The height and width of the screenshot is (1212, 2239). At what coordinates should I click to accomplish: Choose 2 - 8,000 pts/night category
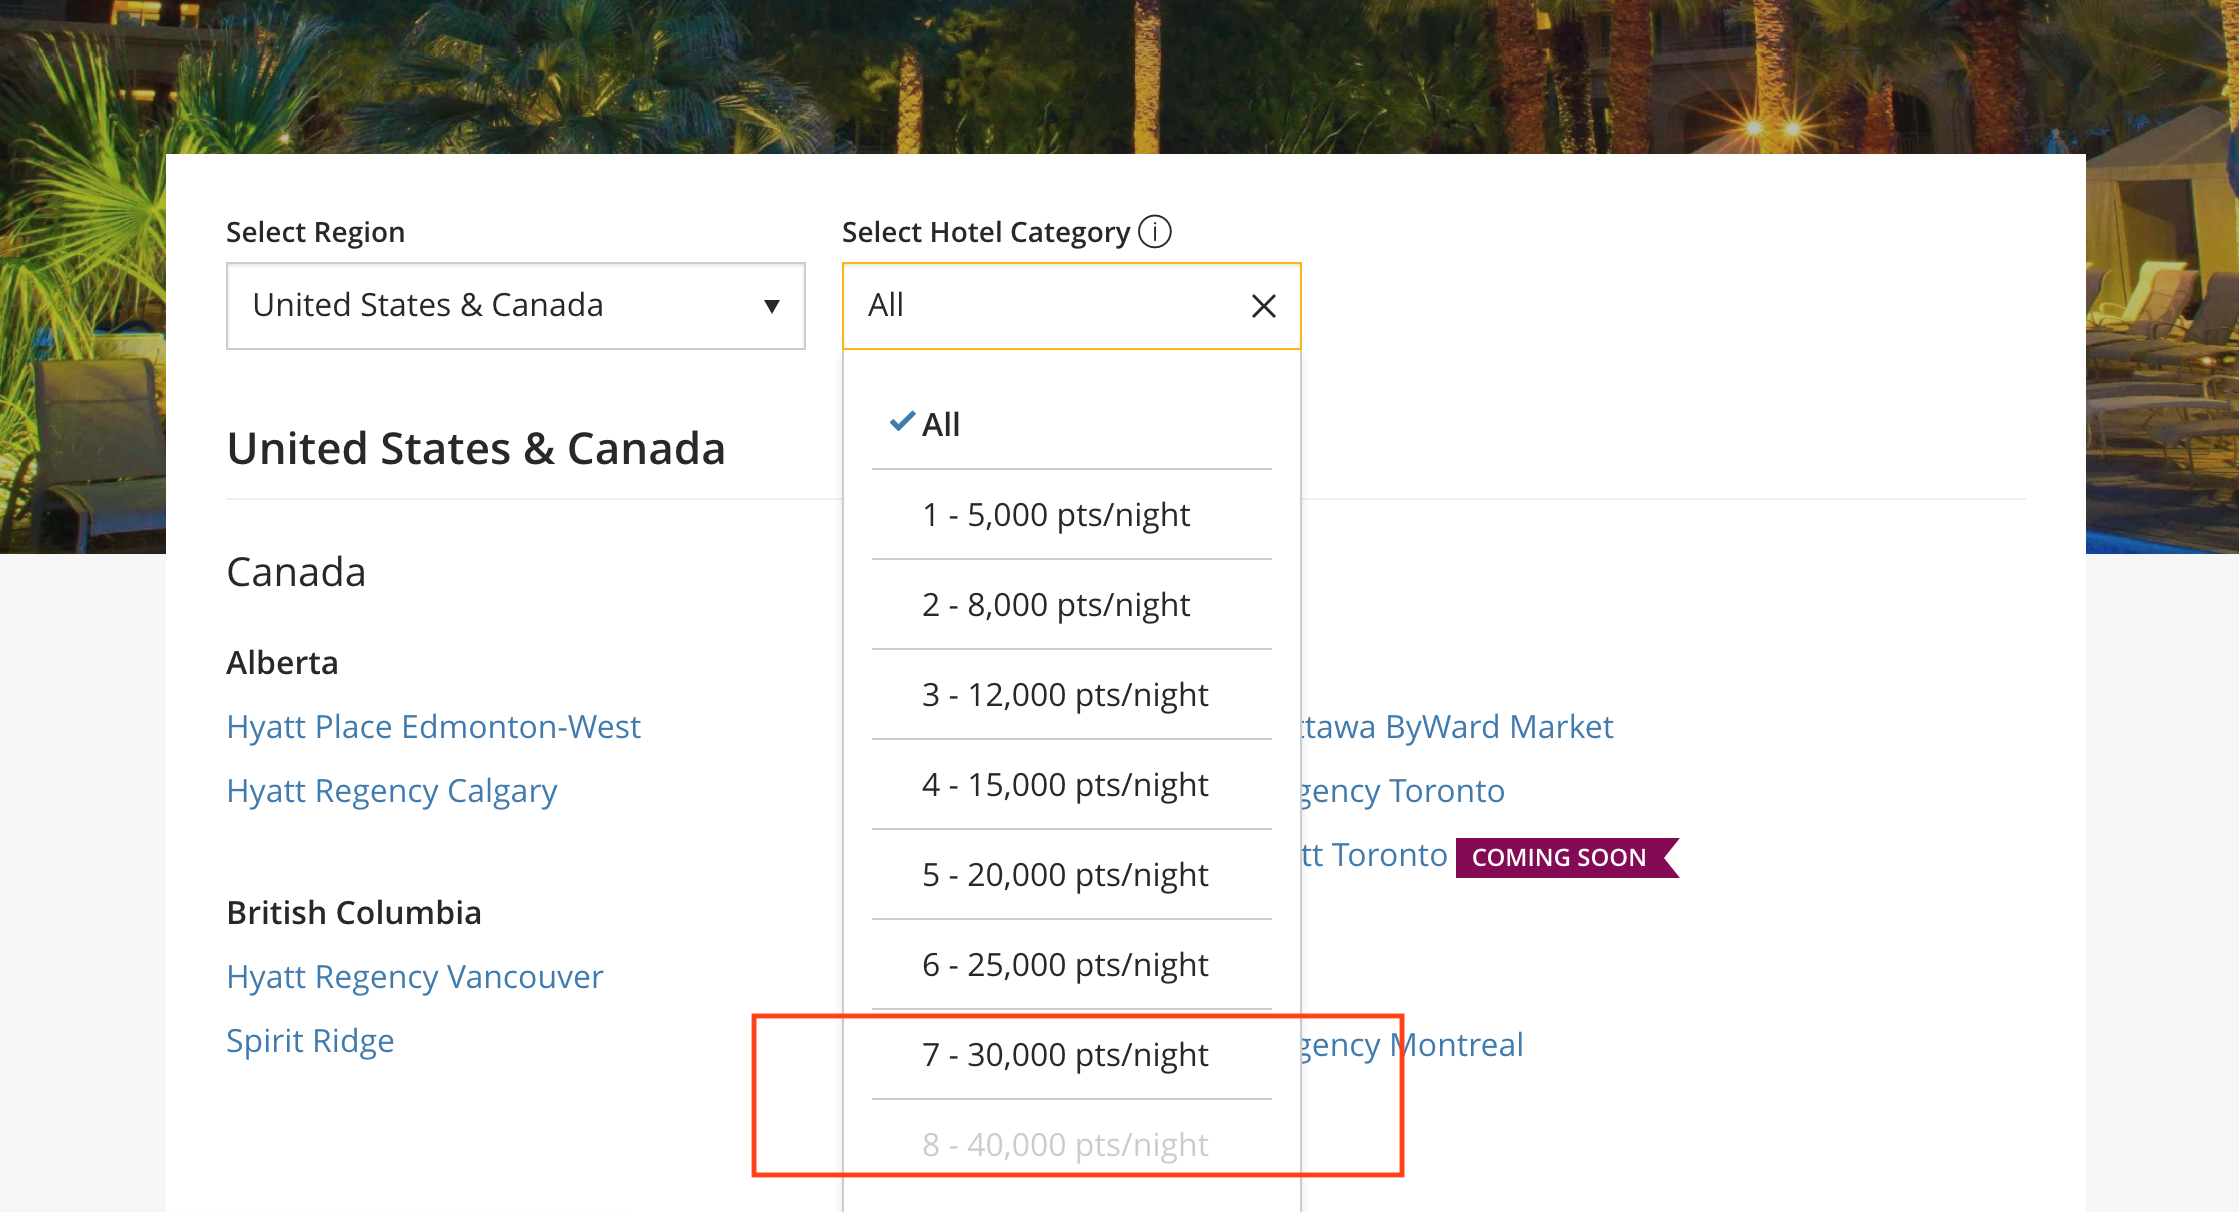(x=1056, y=605)
